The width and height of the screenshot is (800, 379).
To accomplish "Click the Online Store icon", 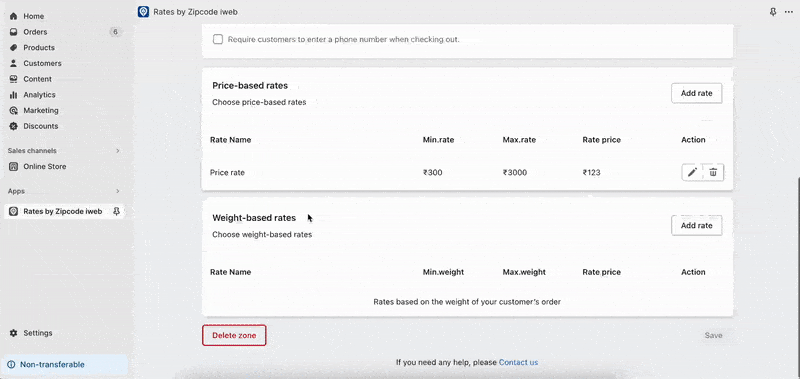I will tap(14, 166).
